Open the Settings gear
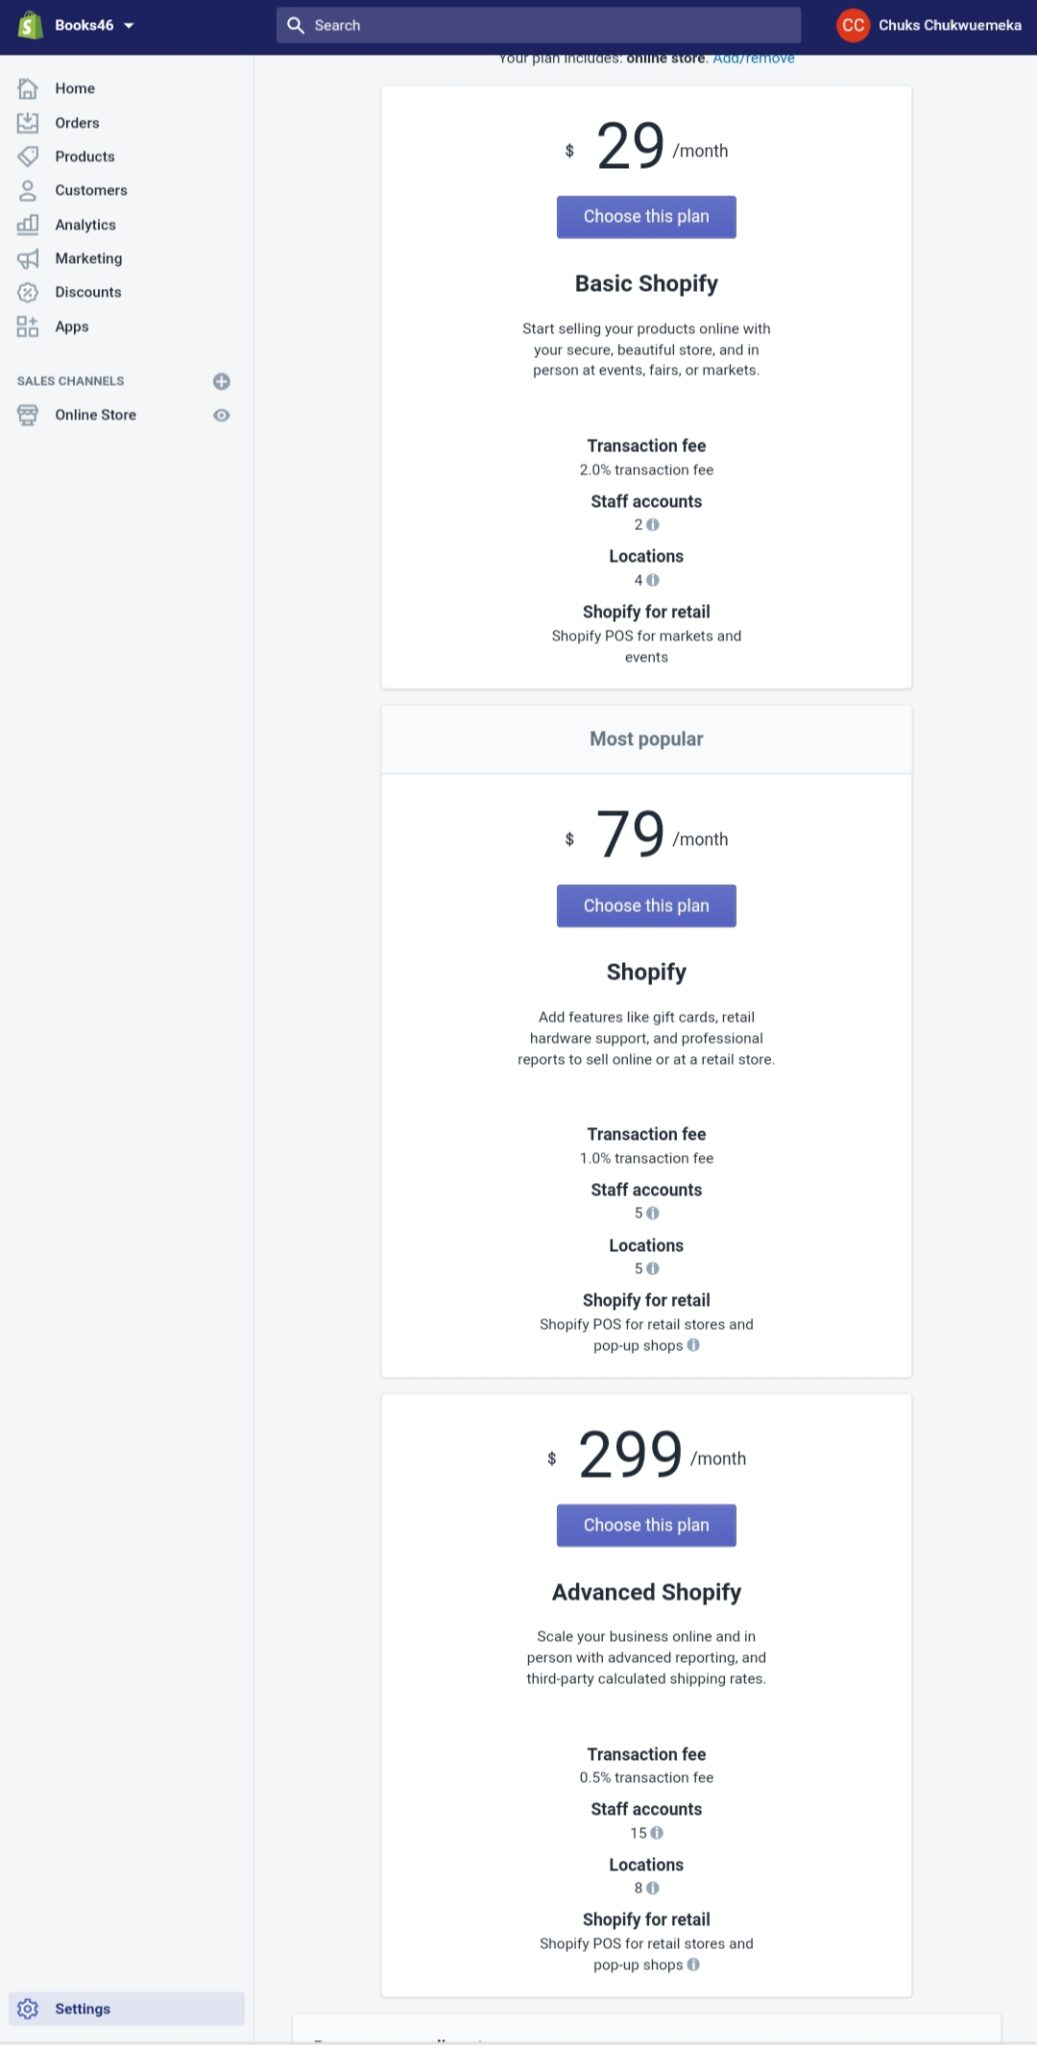This screenshot has width=1037, height=2048. point(29,2008)
